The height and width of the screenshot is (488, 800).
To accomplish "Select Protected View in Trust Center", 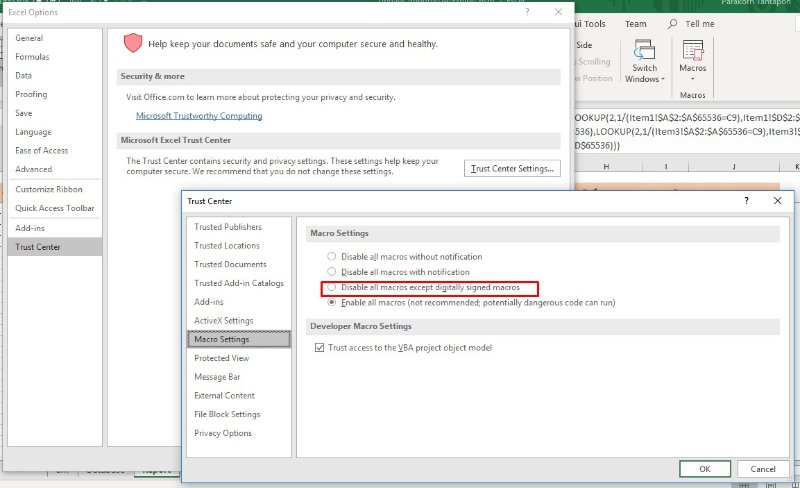I will coord(222,358).
